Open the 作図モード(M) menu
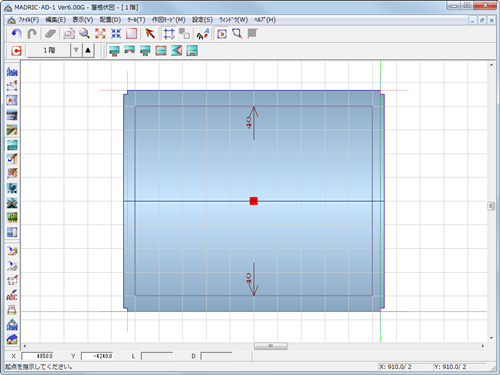Image resolution: width=500 pixels, height=375 pixels. 169,20
